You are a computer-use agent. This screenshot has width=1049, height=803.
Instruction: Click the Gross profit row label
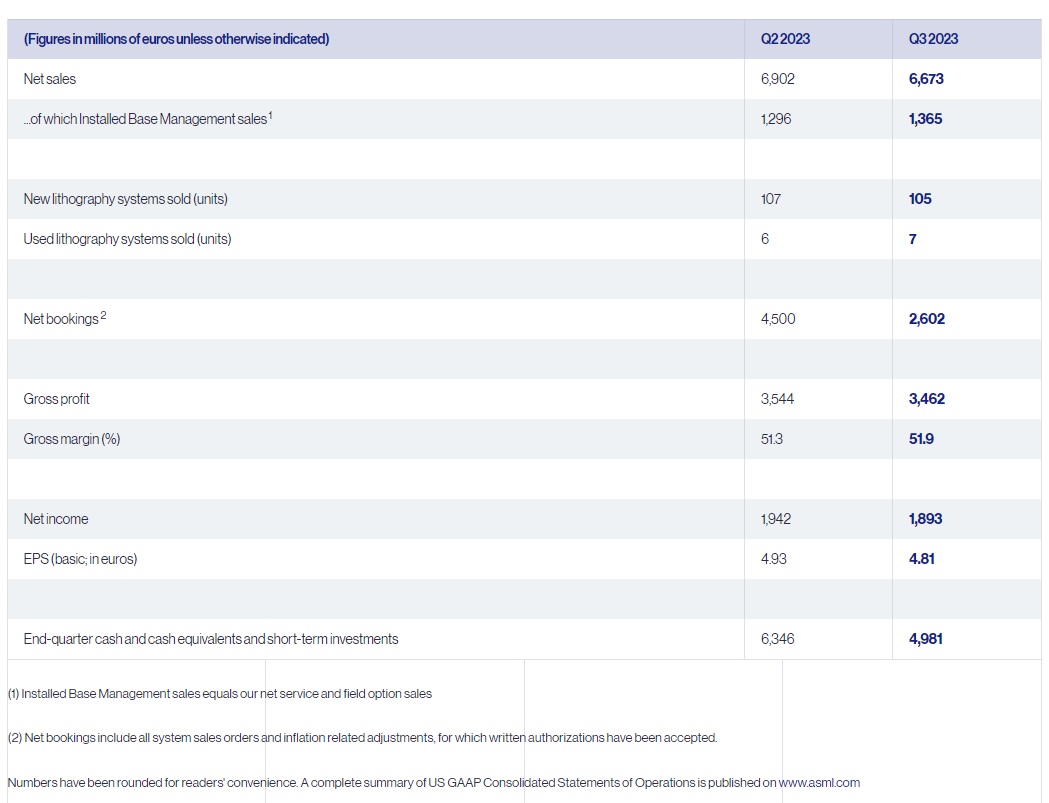56,398
